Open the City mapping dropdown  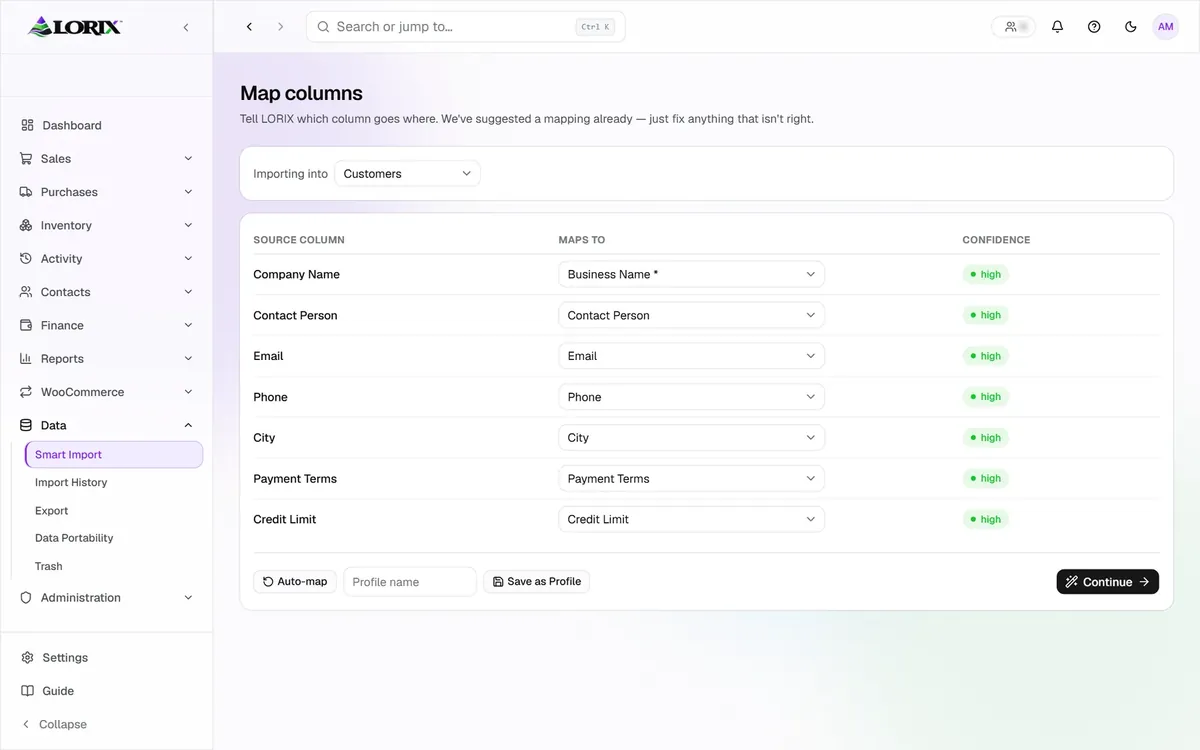click(x=691, y=437)
